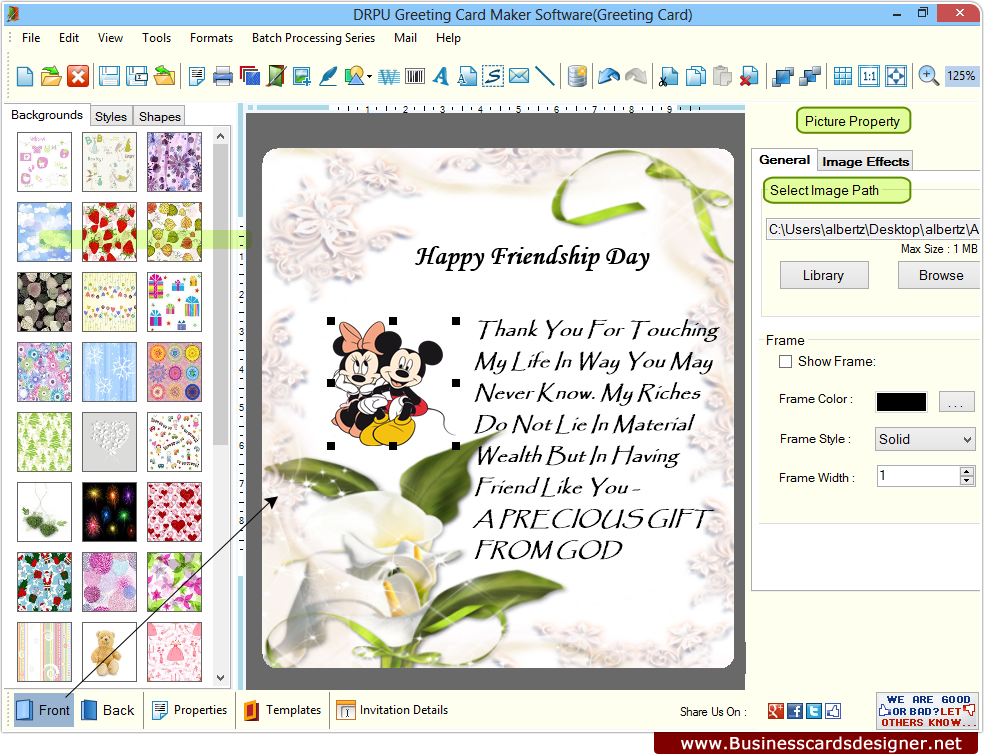Screen dimensions: 984x754
Task: Select the text tool letter A icon
Action: click(x=441, y=77)
